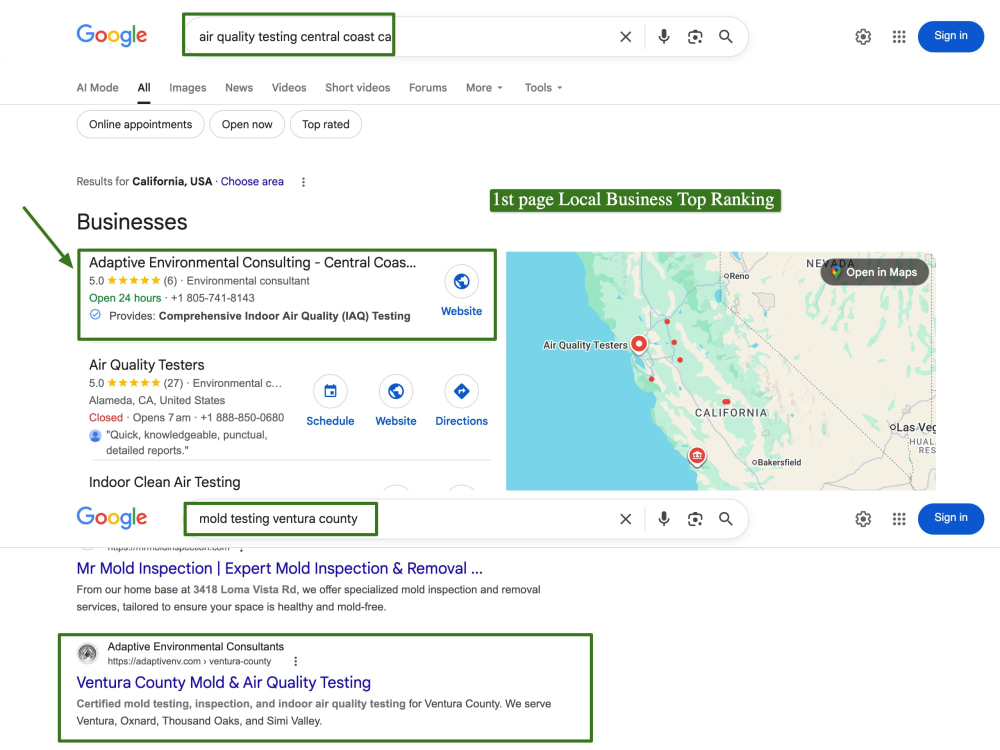Apply the Top rated filter chip
This screenshot has height=750, width=1000.
(326, 124)
